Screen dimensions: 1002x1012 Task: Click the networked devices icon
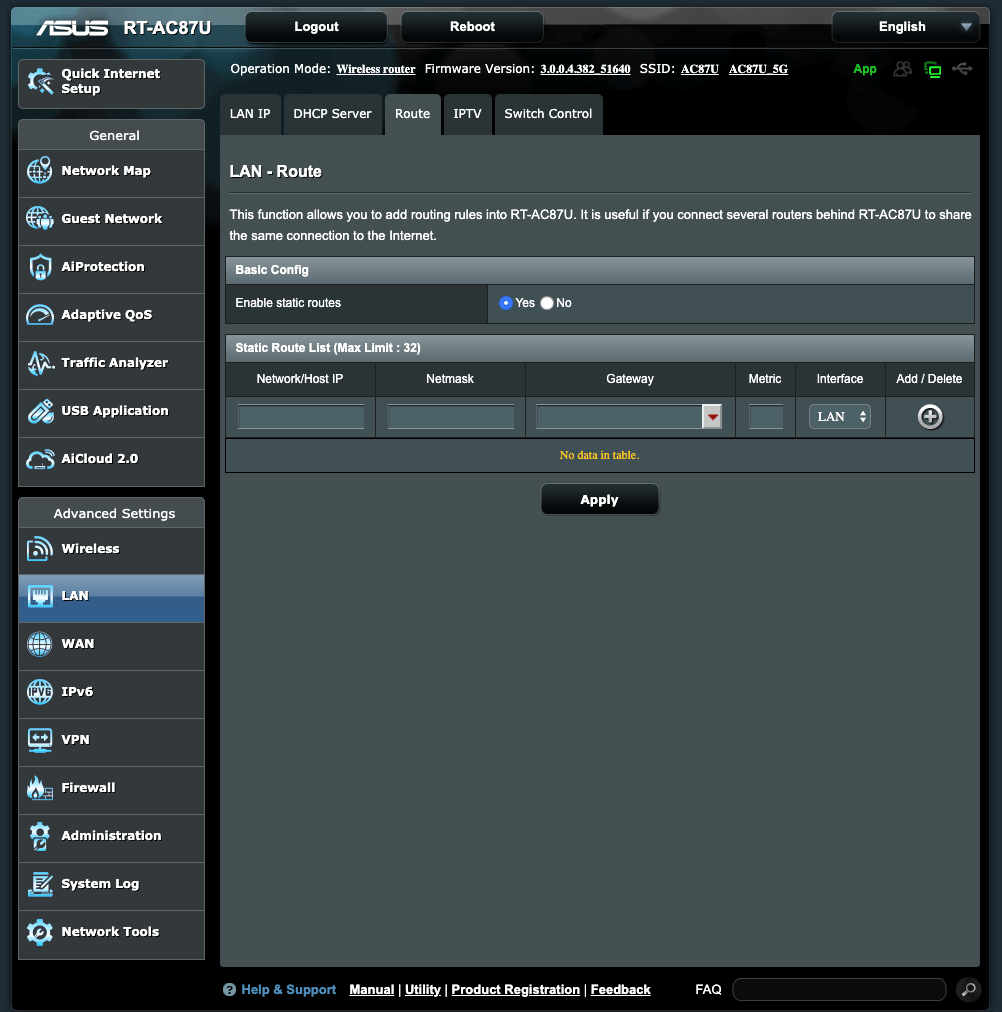coord(932,68)
